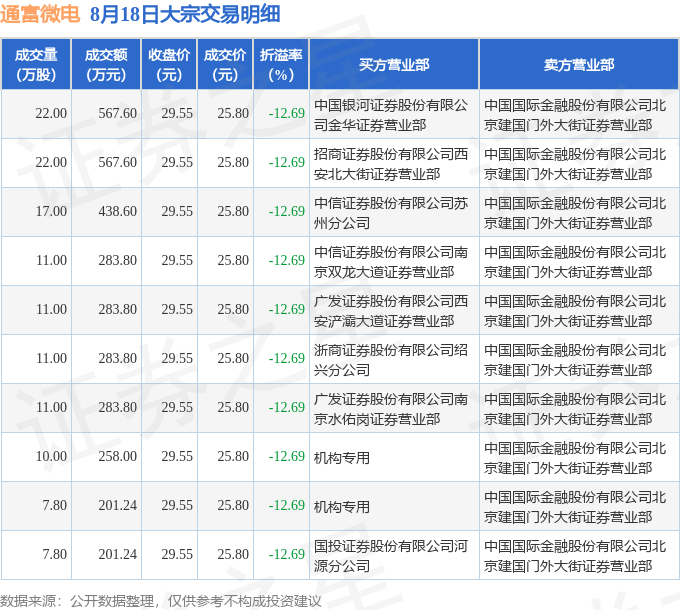Click deal price 25.80 in 10.00 机构专用 row
Viewport: 680px width, 610px height.
233,456
